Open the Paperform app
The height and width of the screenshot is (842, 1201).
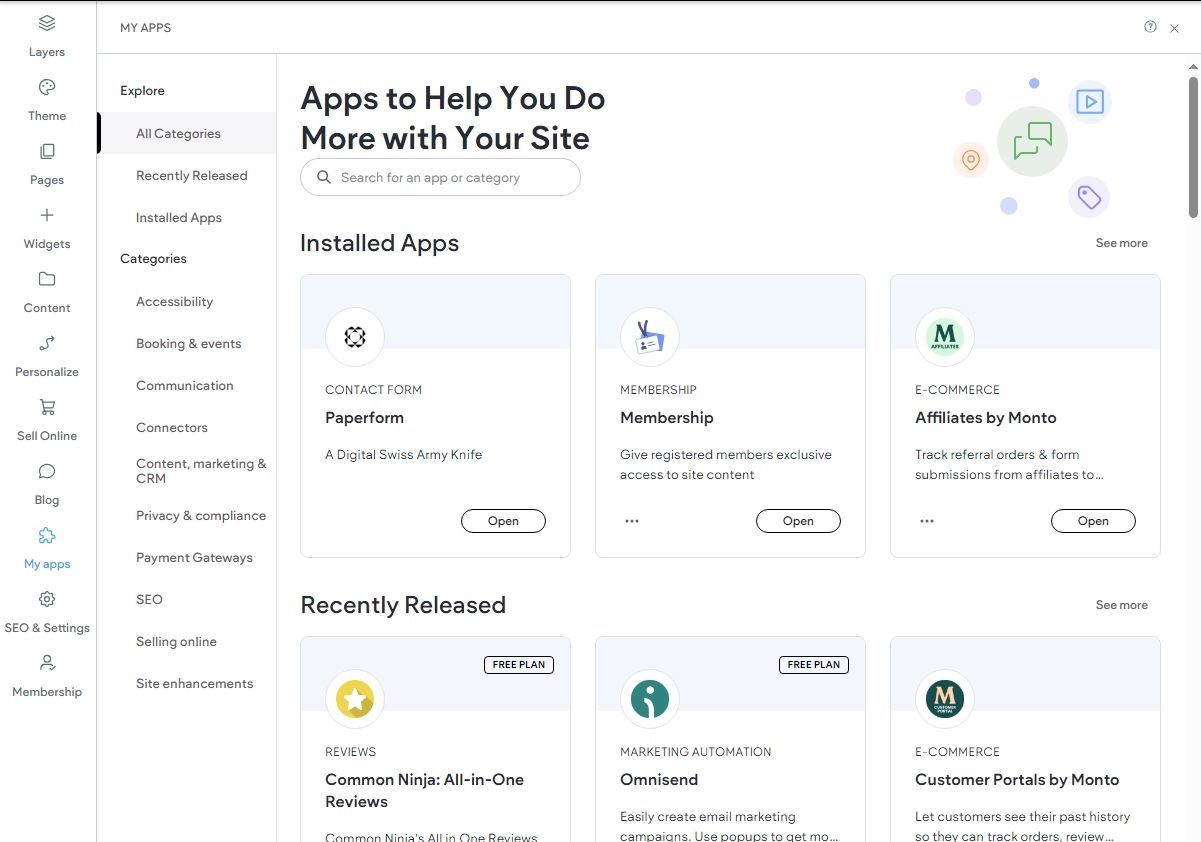pyautogui.click(x=503, y=520)
